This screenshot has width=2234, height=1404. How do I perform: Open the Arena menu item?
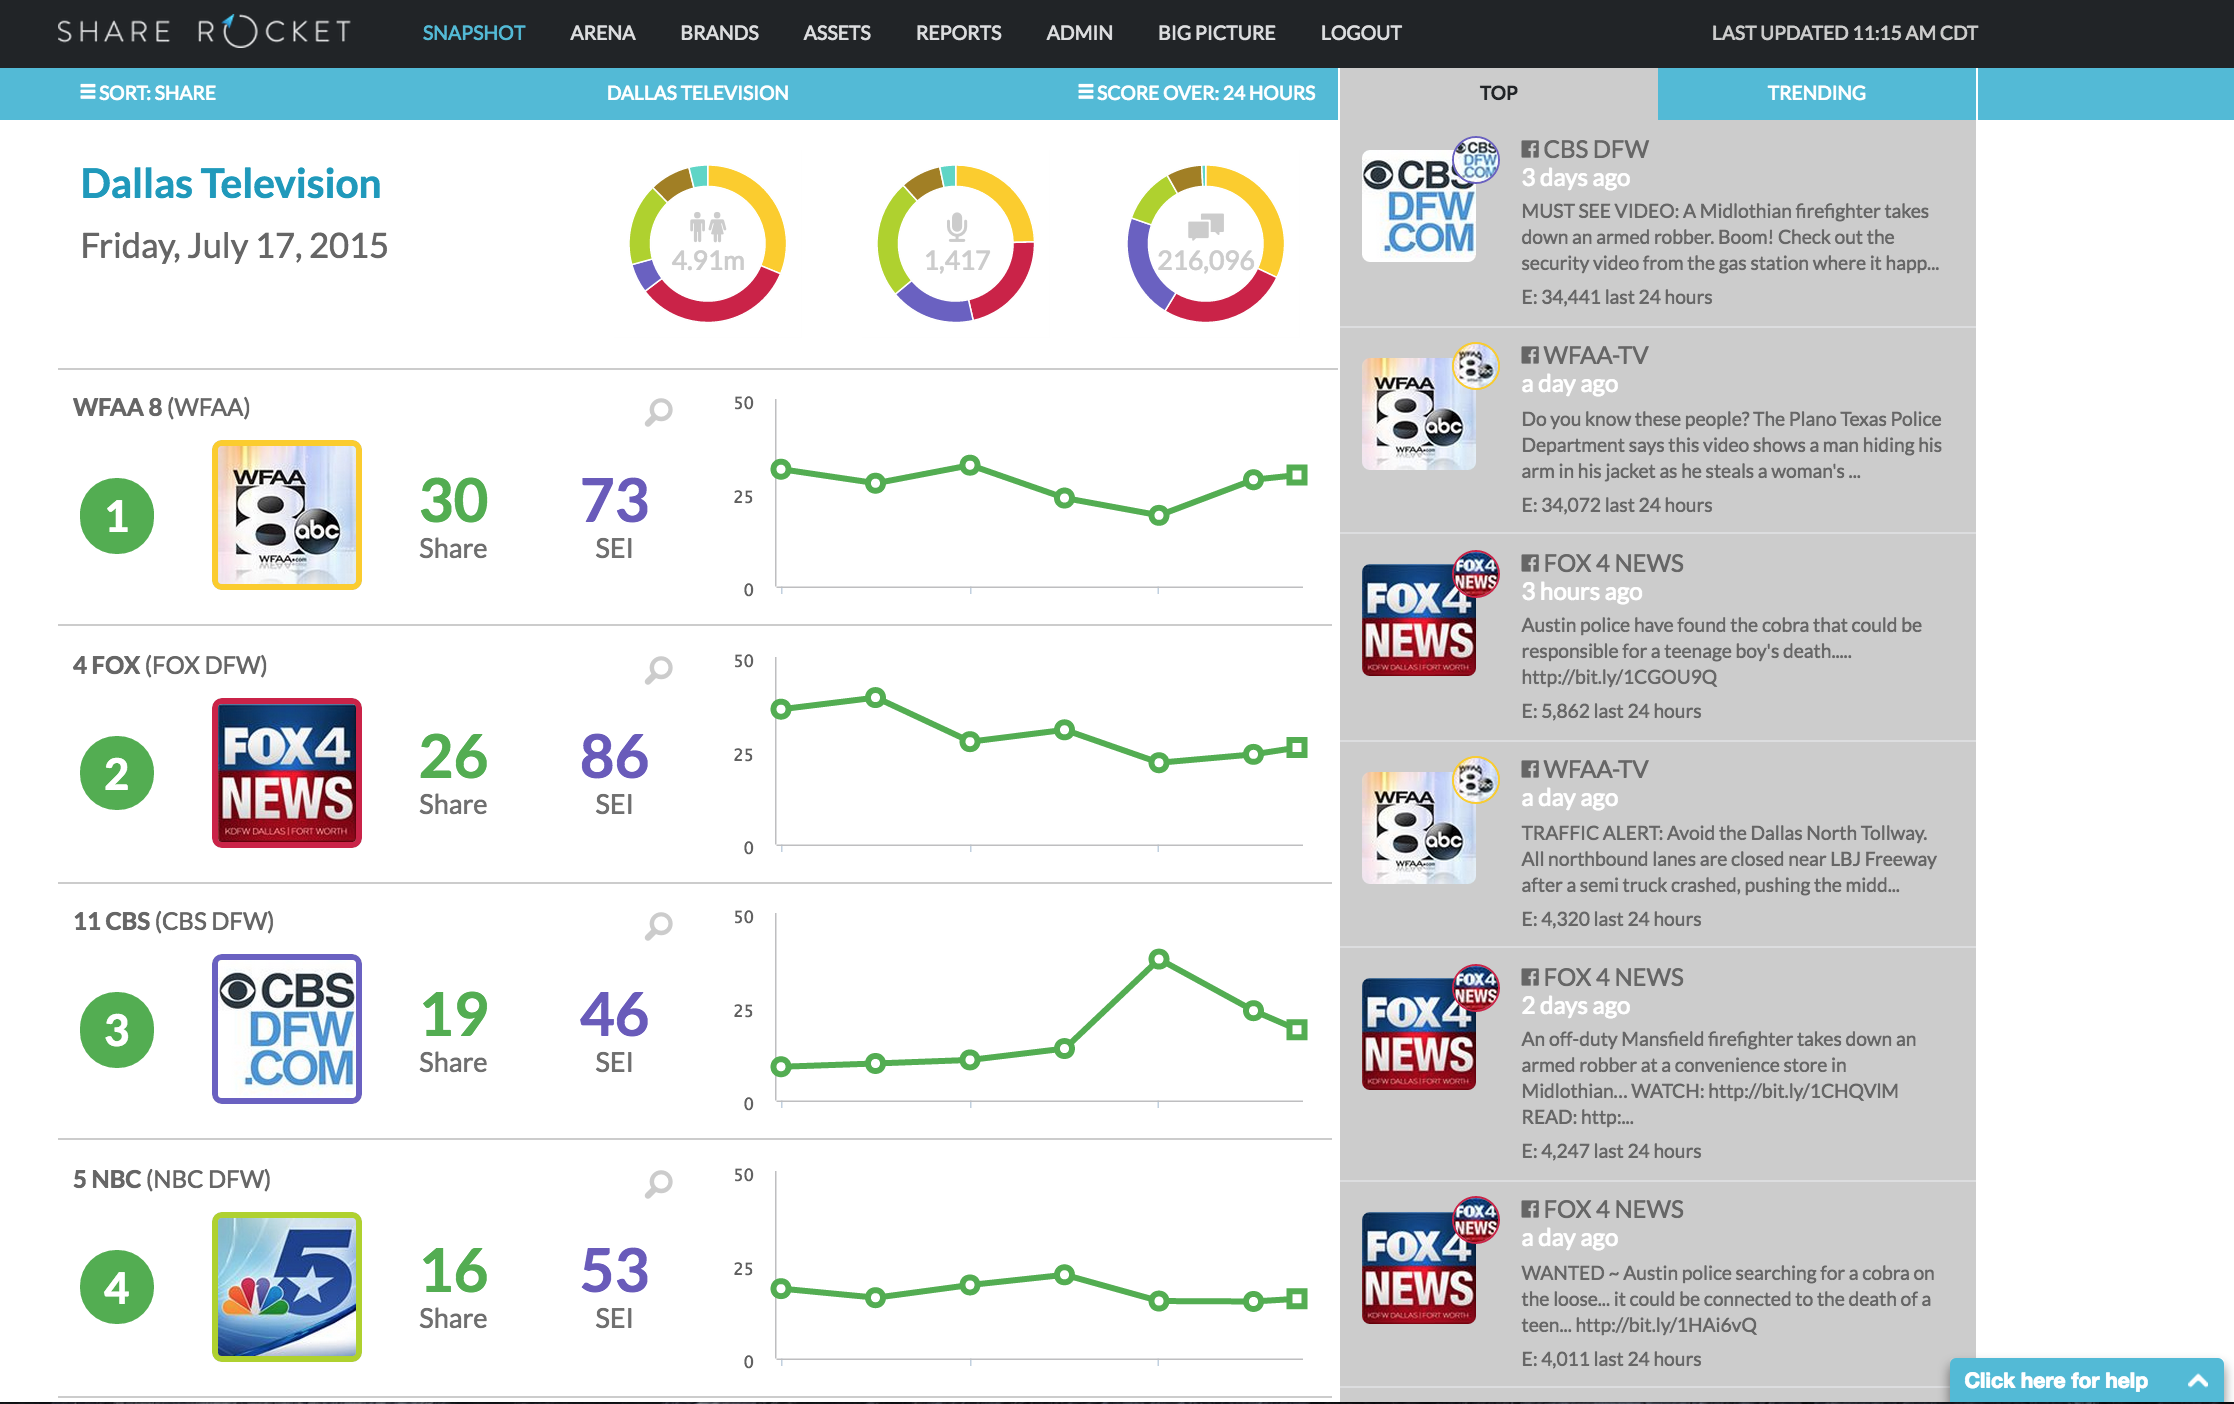602,33
